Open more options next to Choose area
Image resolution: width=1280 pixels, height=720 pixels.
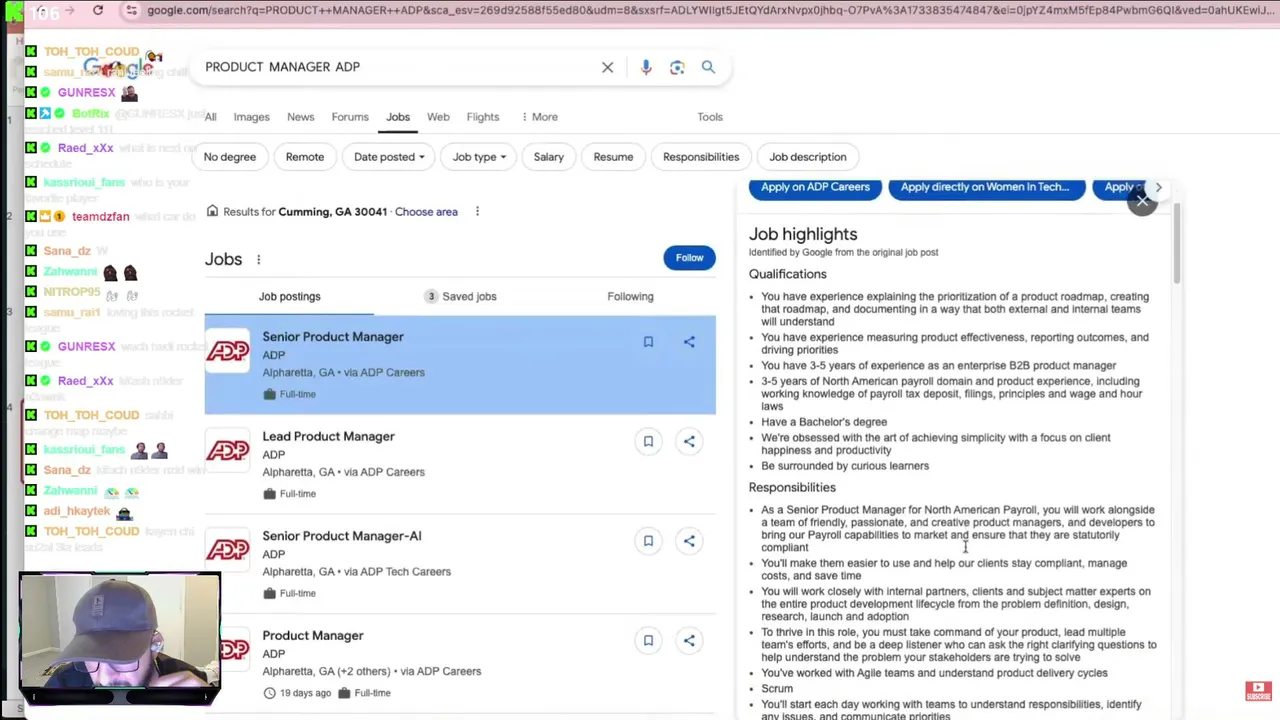[477, 211]
